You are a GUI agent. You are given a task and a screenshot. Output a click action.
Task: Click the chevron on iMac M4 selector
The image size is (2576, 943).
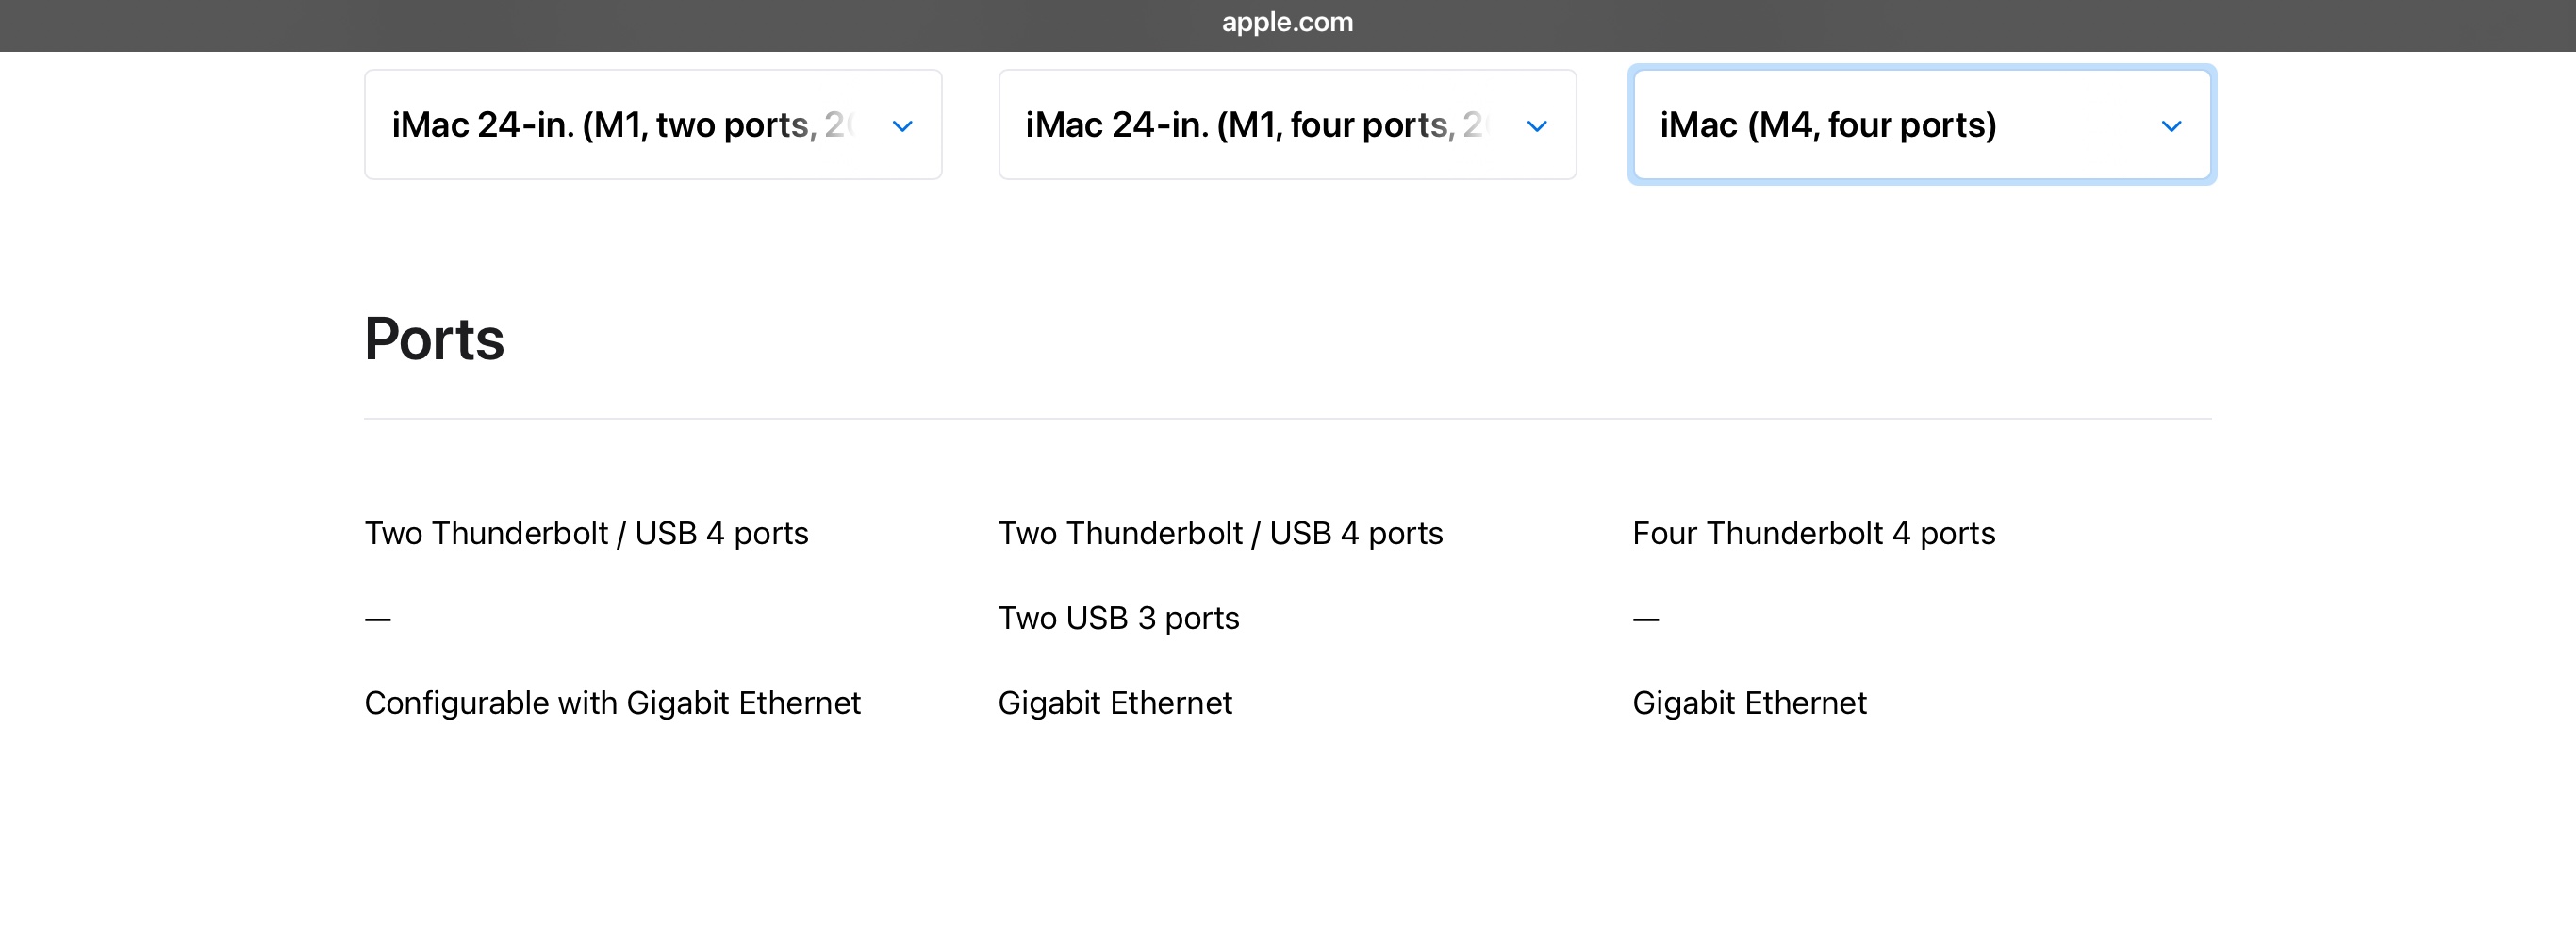2170,126
